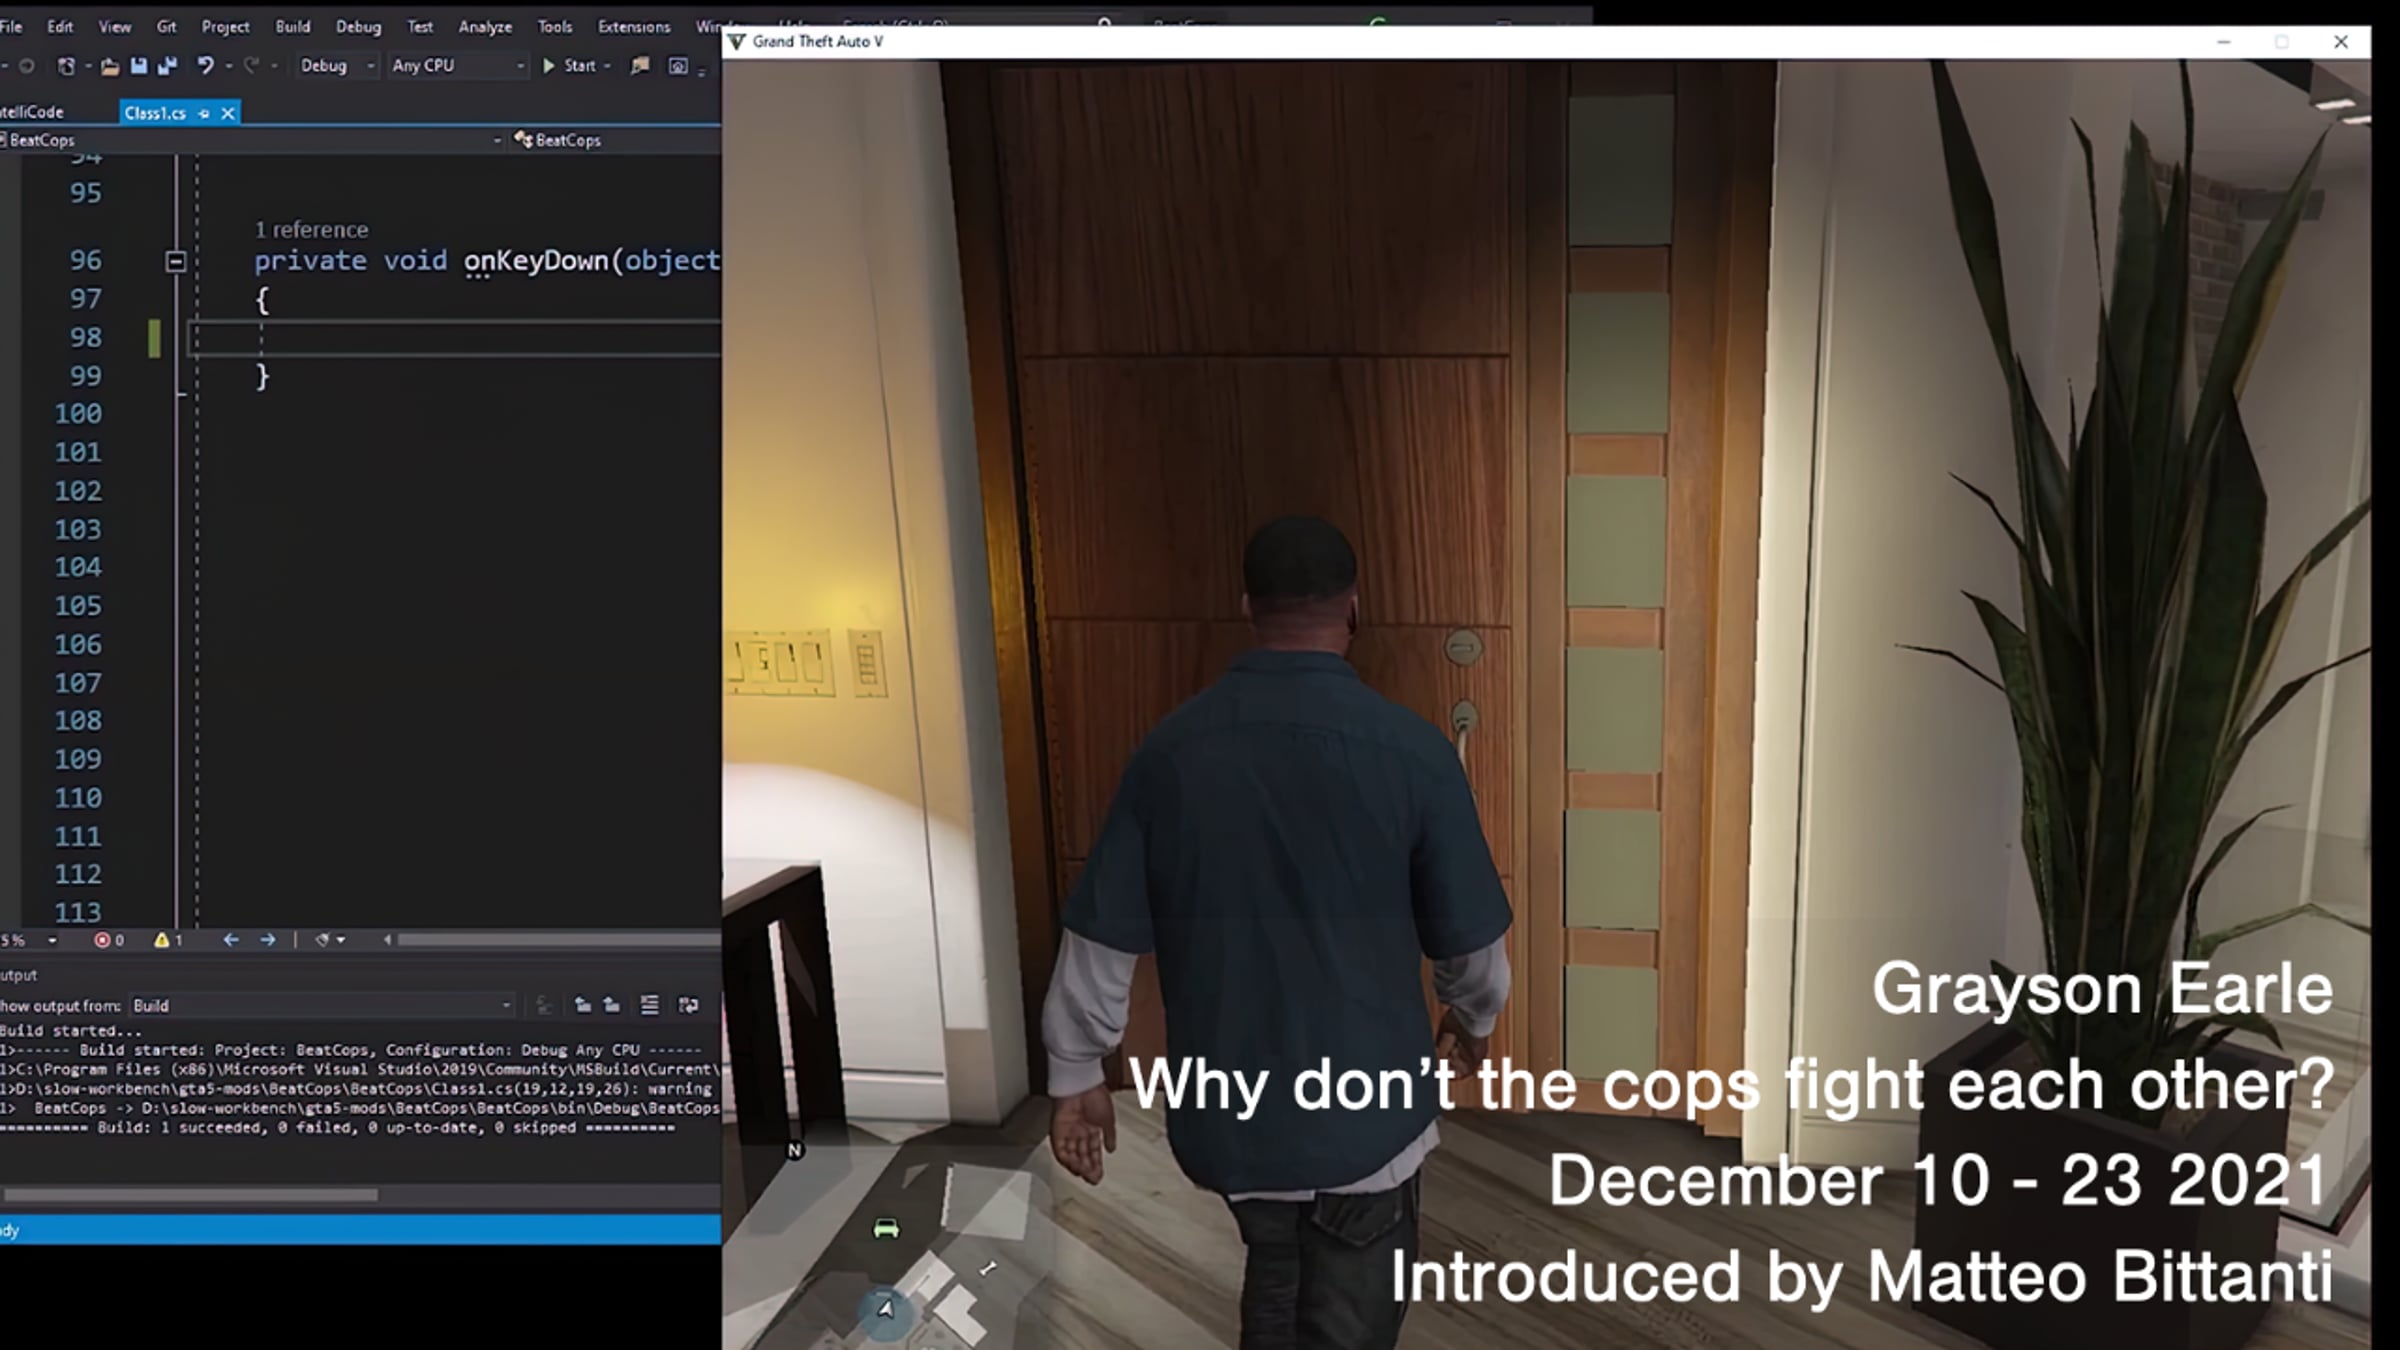The image size is (2400, 1350).
Task: Save the file with the Save icon
Action: (139, 66)
